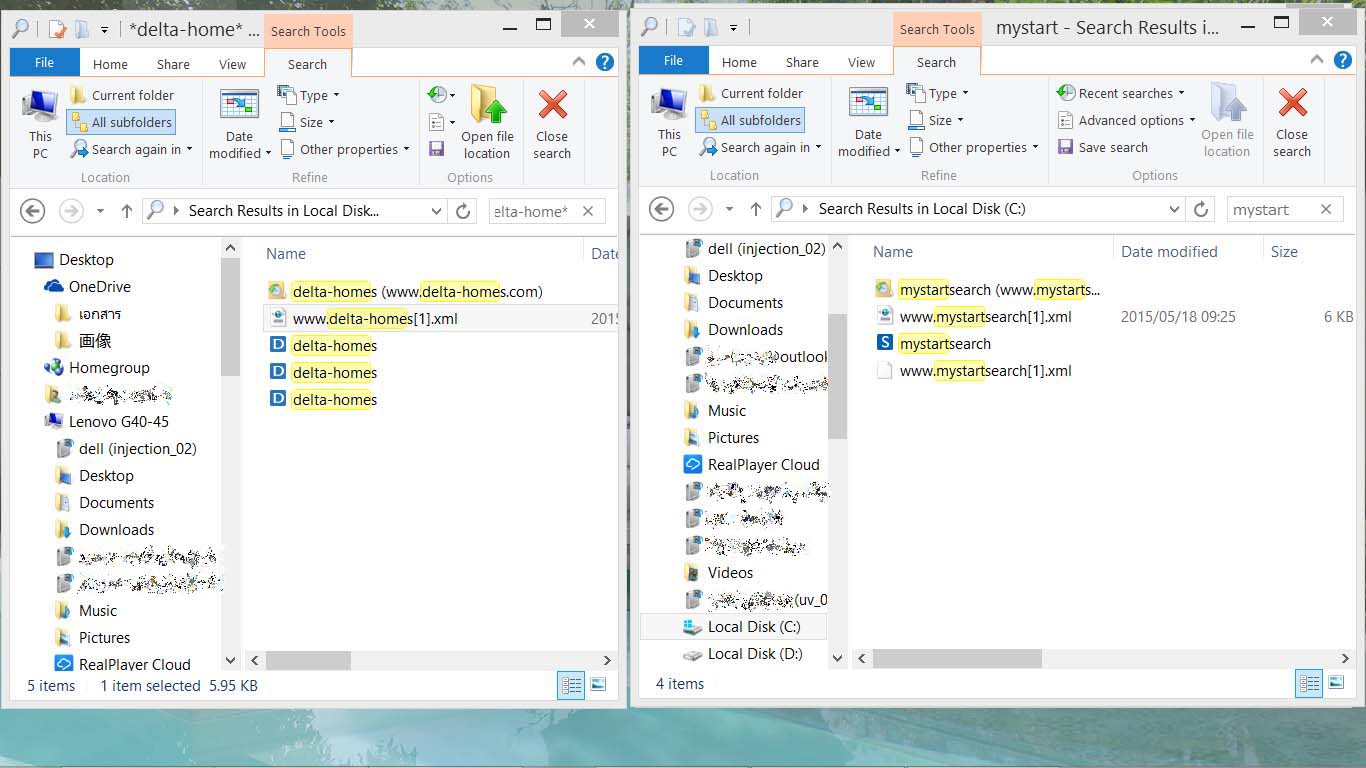Click This PC icon in left ribbon
Viewport: 1366px width, 768px height.
click(x=40, y=124)
